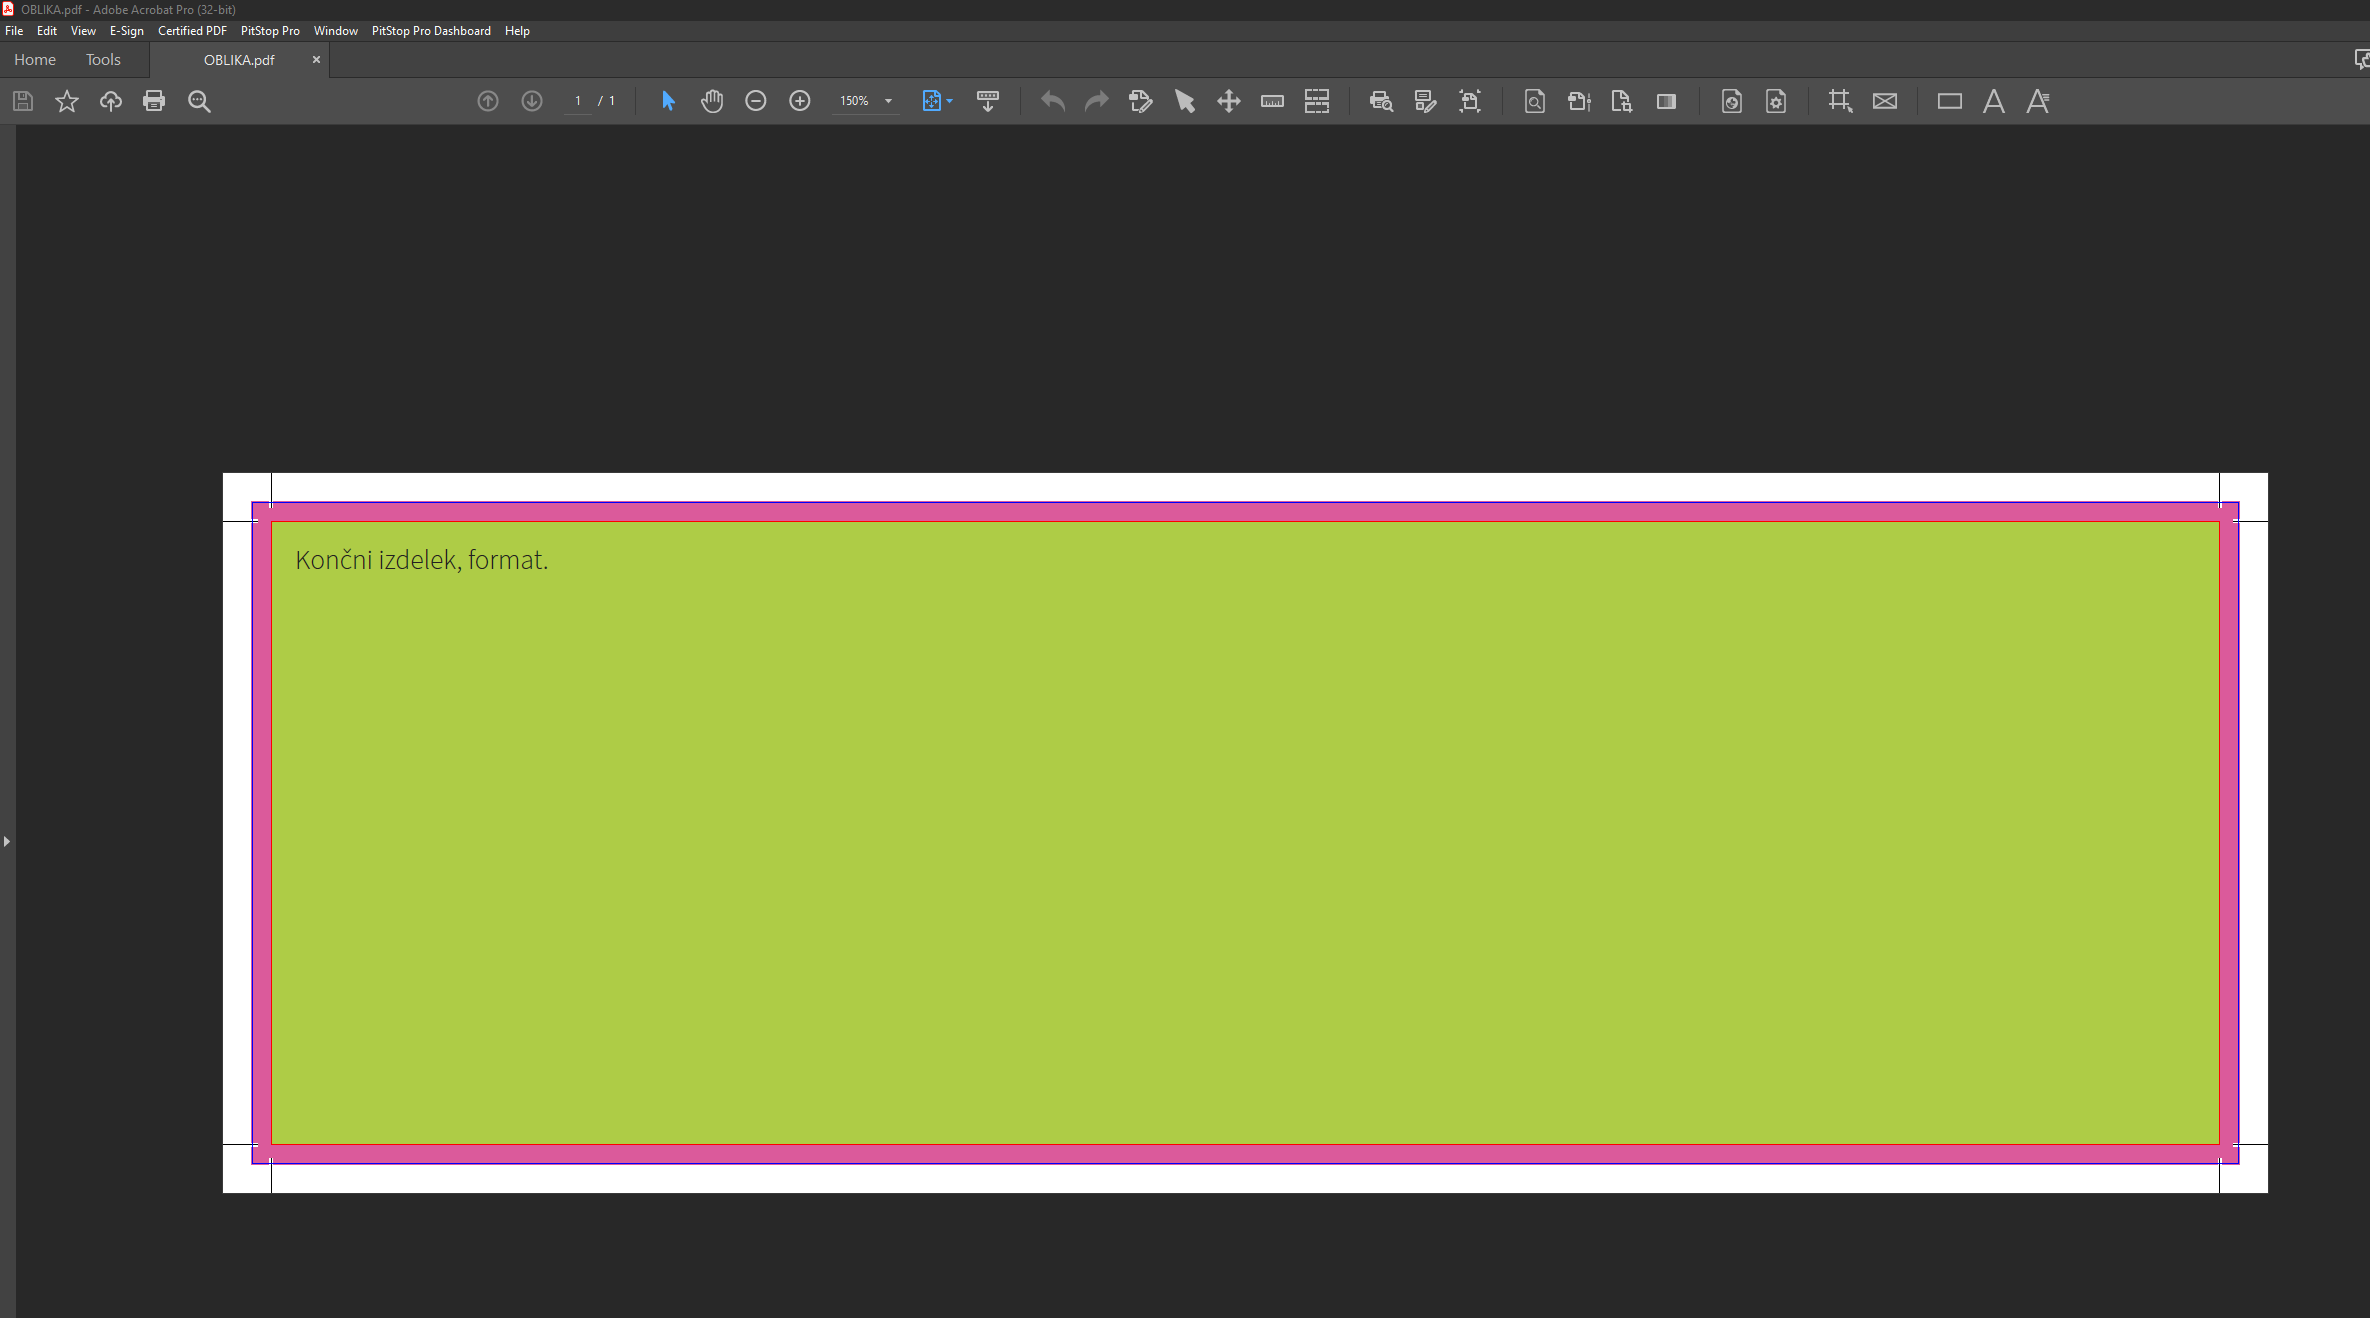Open the PitStop document inspect magnifier icon
The width and height of the screenshot is (2370, 1318).
[x=1535, y=101]
